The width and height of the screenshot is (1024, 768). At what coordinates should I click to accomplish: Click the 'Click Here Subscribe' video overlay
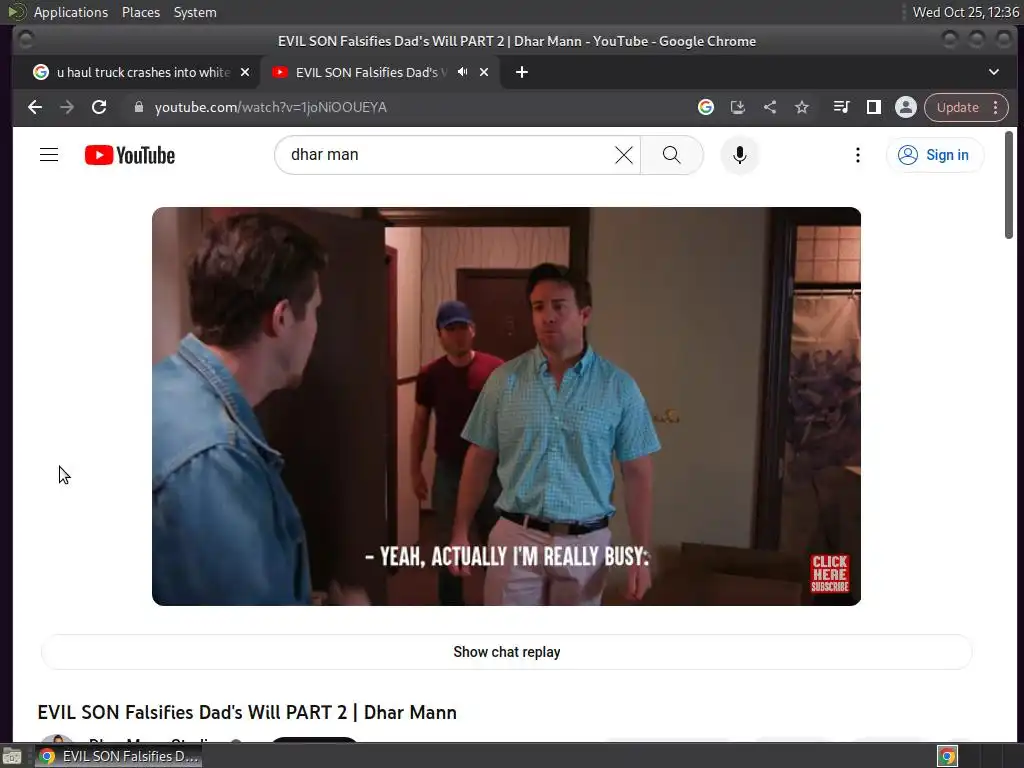(829, 574)
